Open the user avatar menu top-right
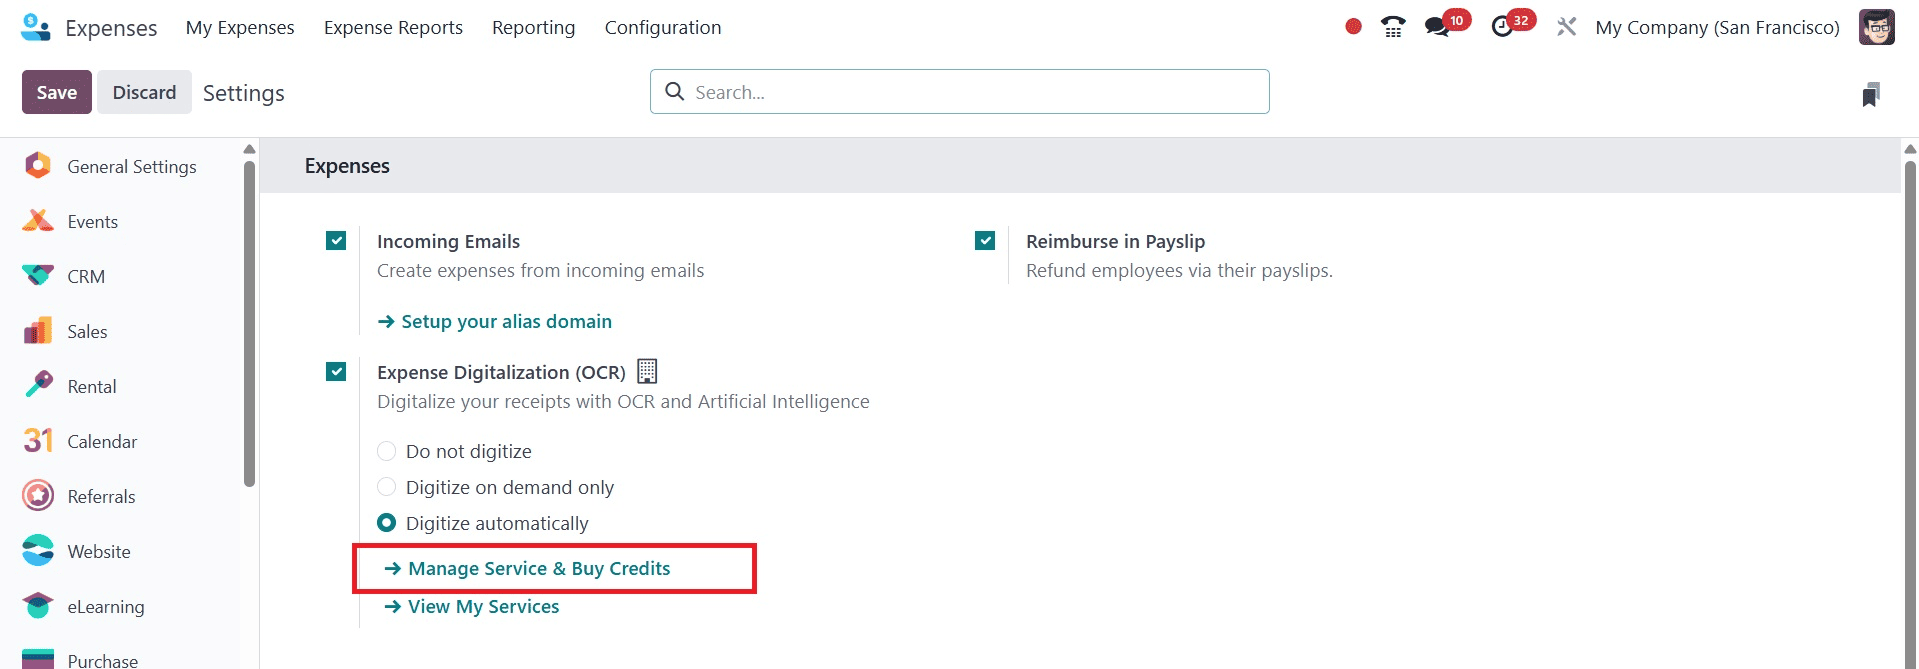This screenshot has height=669, width=1919. click(x=1877, y=27)
